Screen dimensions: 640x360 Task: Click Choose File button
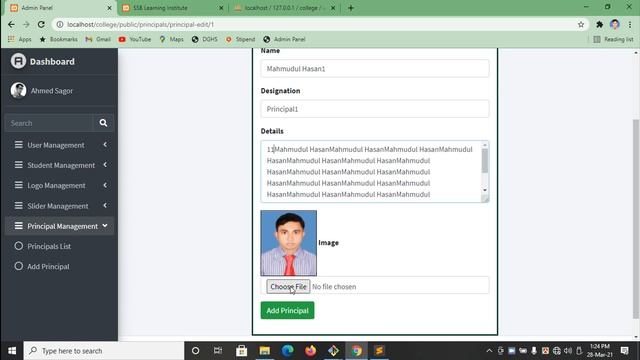[x=288, y=287]
